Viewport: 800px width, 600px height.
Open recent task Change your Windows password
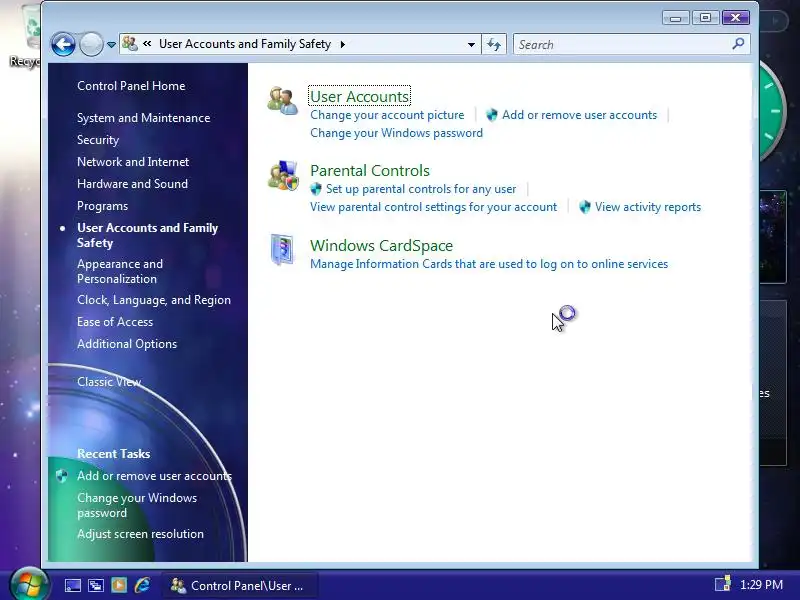pyautogui.click(x=137, y=505)
